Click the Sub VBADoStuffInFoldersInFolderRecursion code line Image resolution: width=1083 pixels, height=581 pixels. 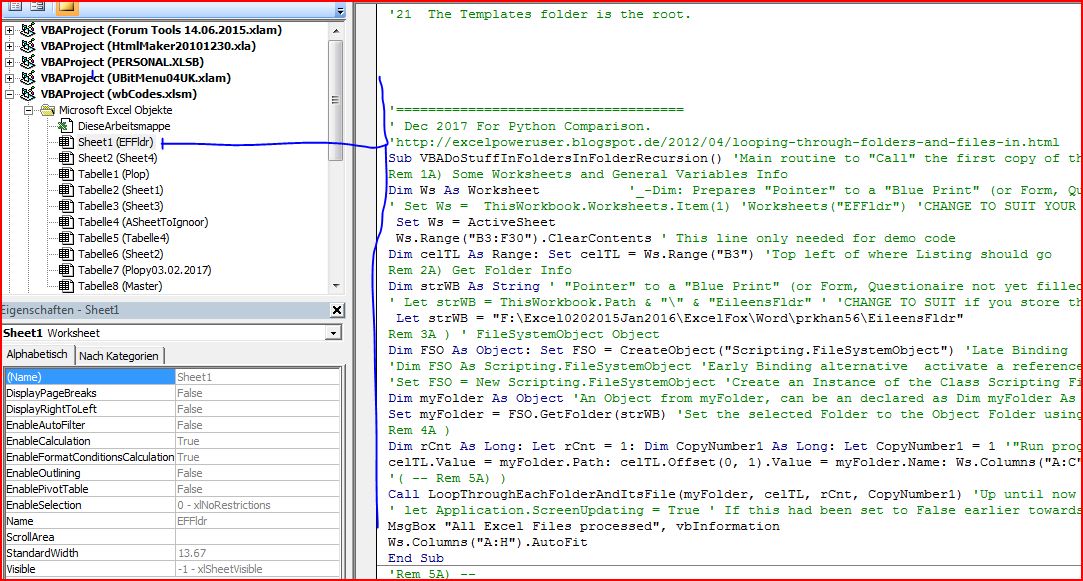[x=735, y=158]
